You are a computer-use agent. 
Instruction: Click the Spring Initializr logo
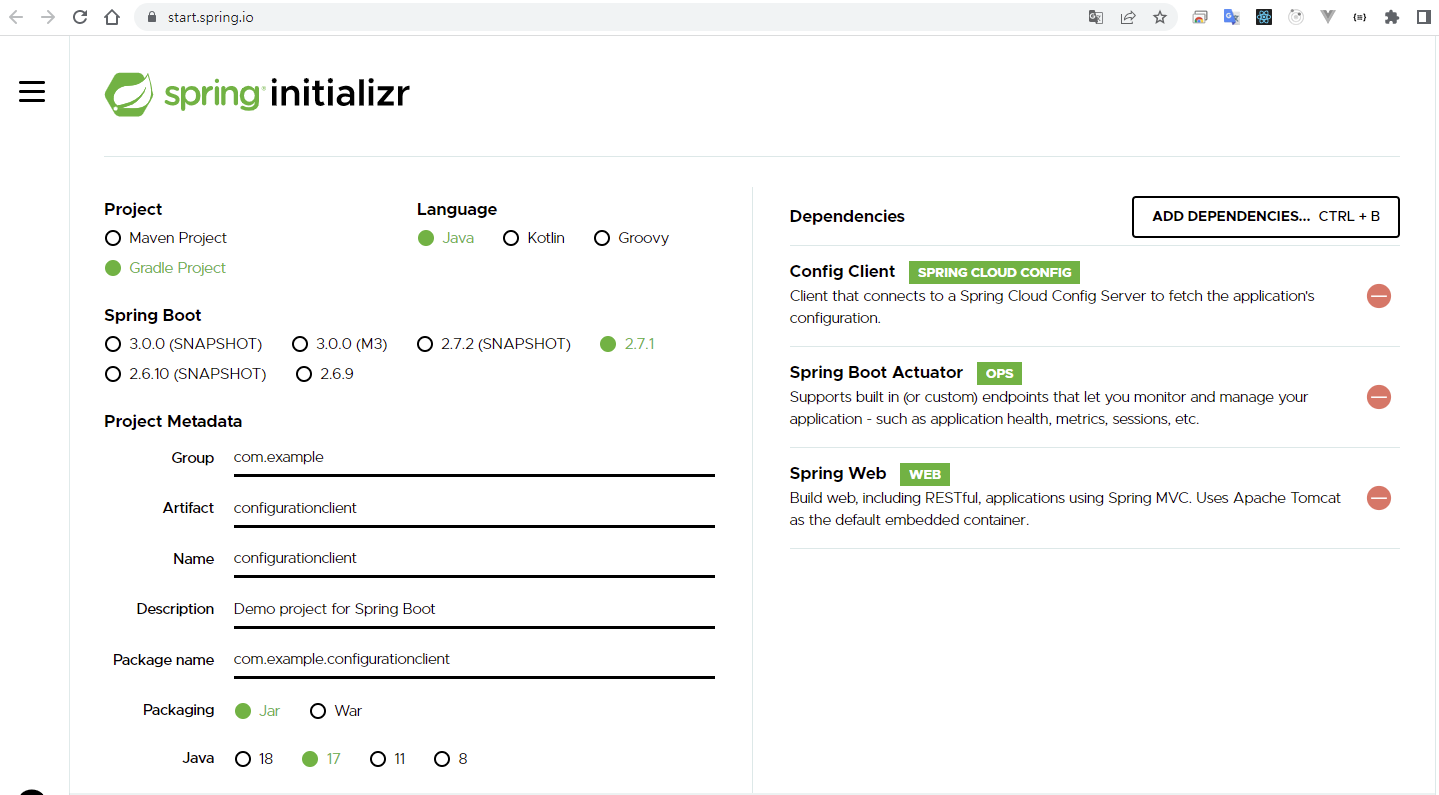pos(257,94)
